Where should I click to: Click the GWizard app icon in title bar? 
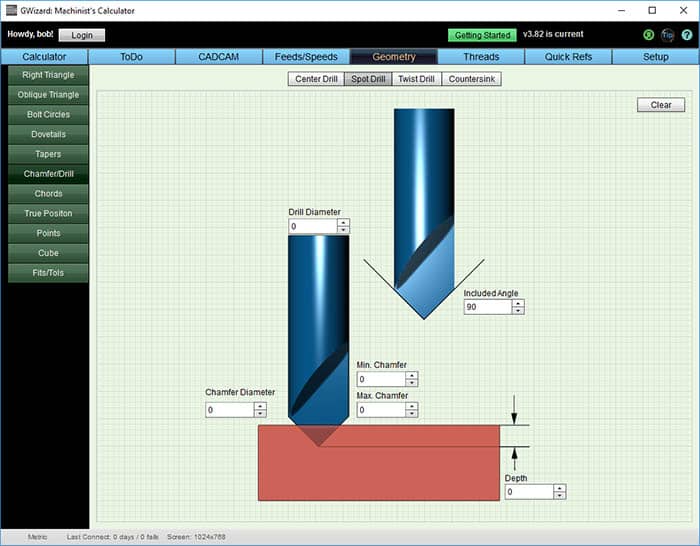tap(11, 10)
